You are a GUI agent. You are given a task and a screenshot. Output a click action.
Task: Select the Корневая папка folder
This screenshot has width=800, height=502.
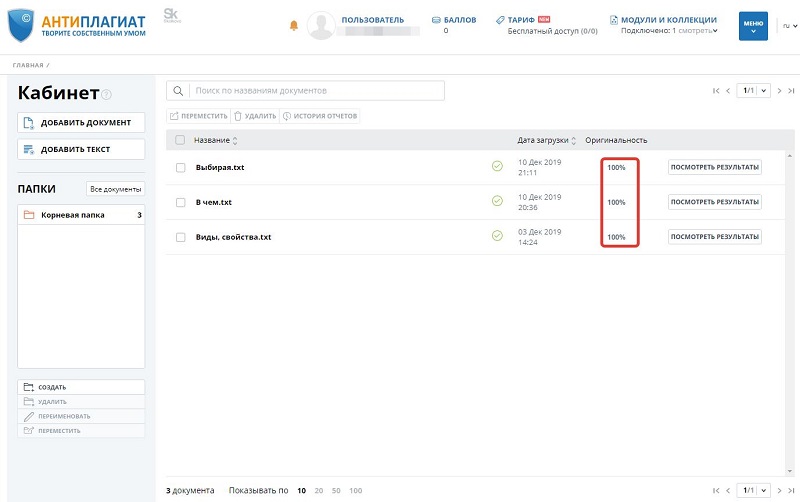click(x=81, y=215)
